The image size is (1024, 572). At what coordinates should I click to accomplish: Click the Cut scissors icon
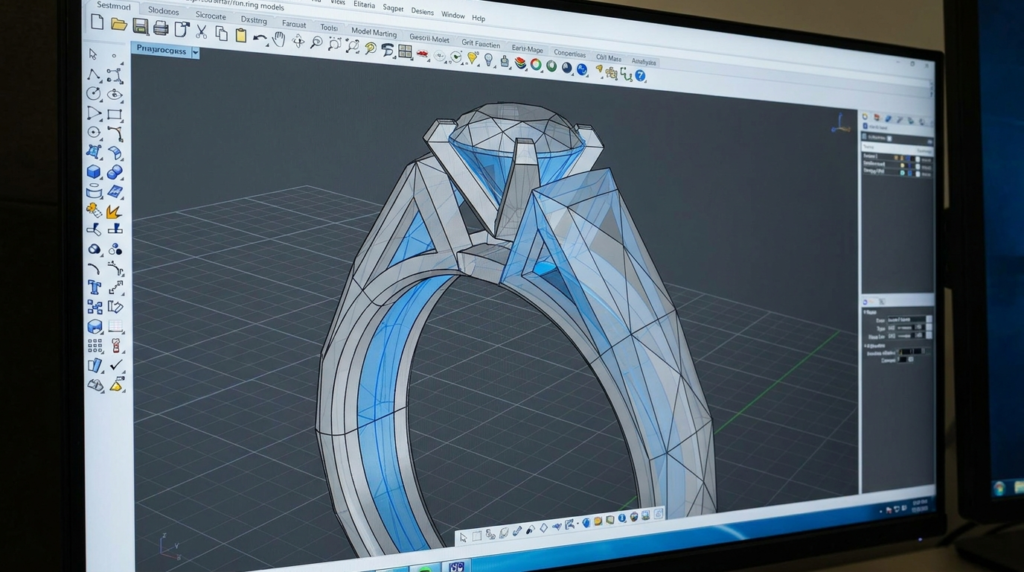point(202,31)
